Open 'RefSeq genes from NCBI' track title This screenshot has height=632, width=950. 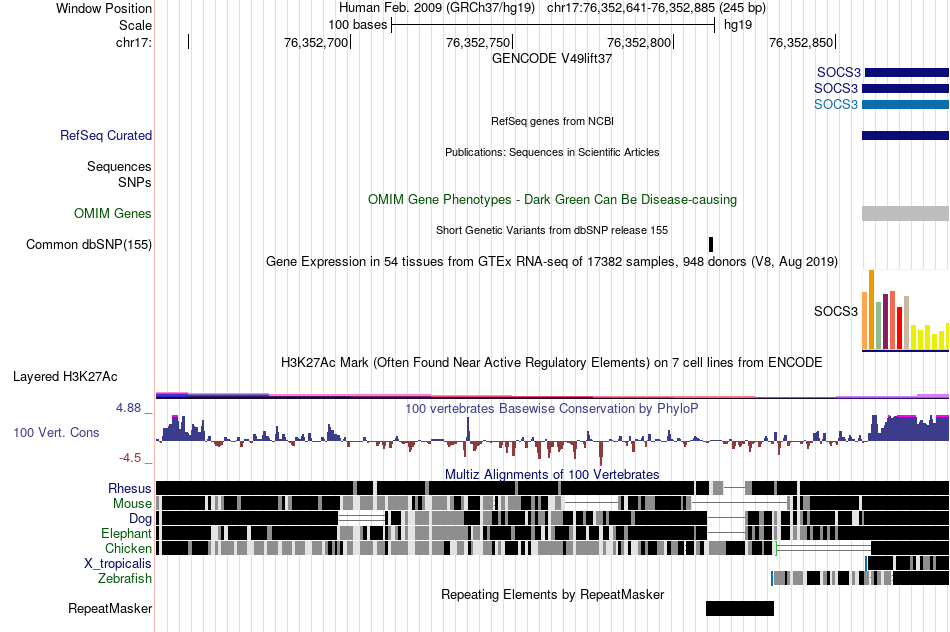click(552, 121)
